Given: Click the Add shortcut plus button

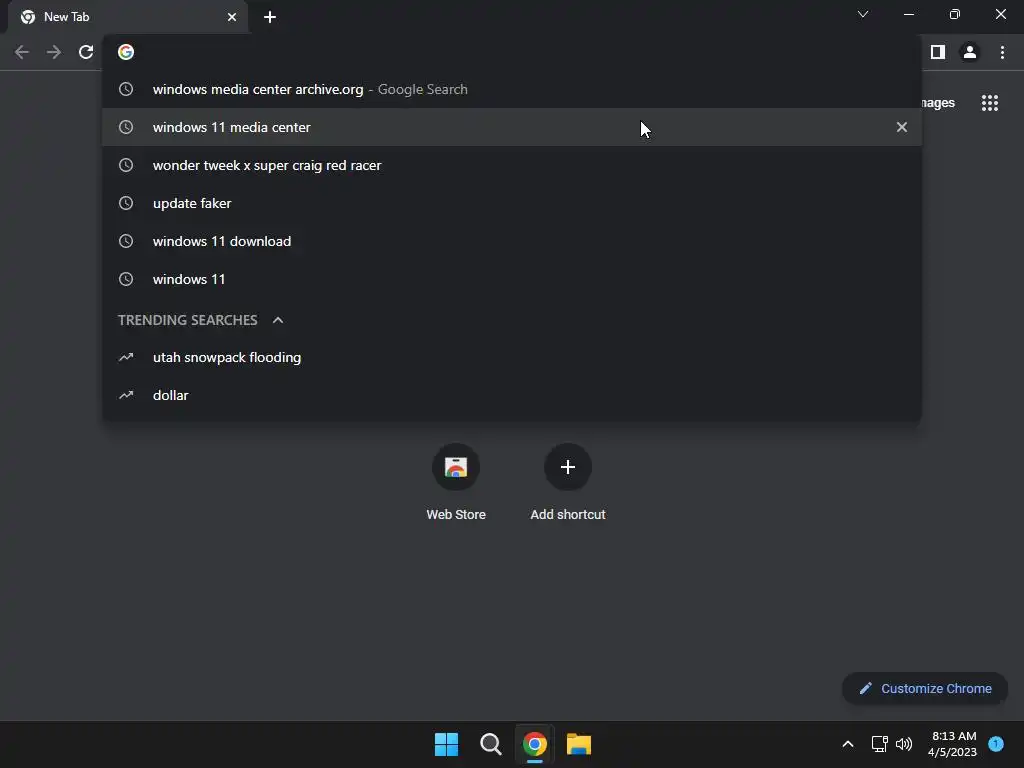Looking at the screenshot, I should click(x=568, y=467).
